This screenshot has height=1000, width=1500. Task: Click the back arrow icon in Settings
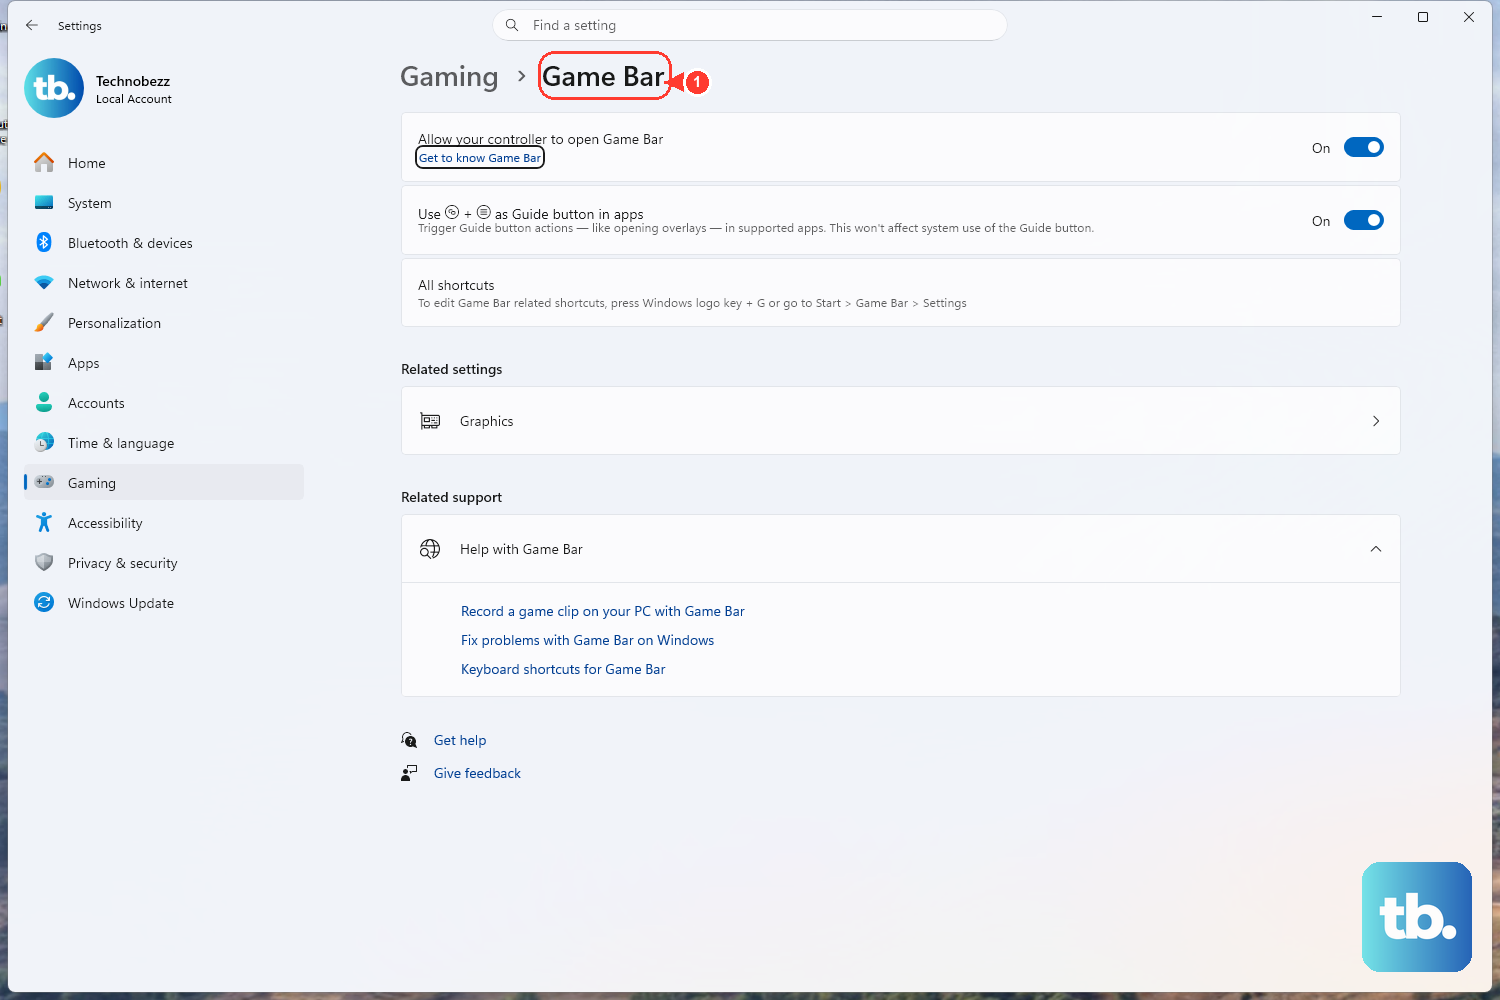[32, 25]
